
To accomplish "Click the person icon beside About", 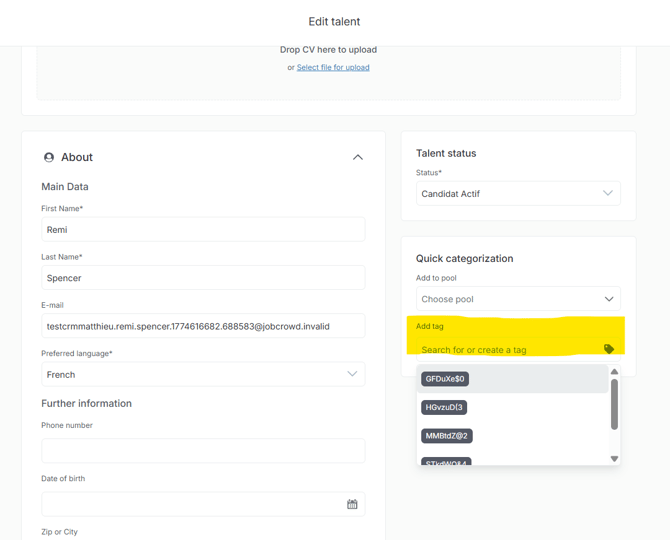I will coord(49,157).
